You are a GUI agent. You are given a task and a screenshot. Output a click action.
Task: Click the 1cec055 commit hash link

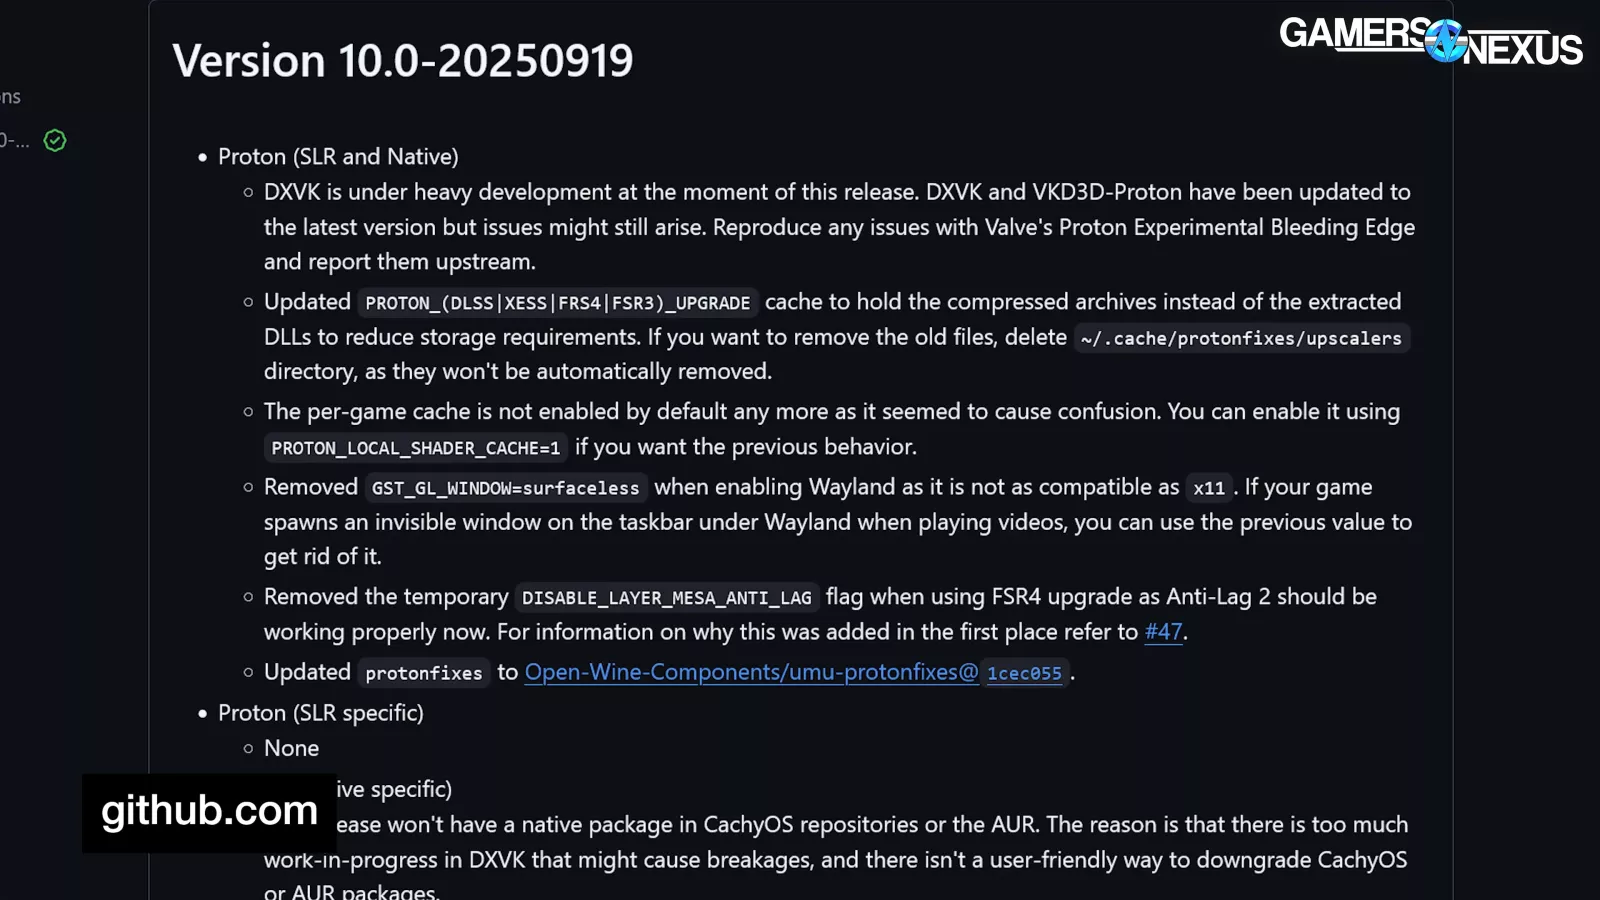[x=1024, y=673]
